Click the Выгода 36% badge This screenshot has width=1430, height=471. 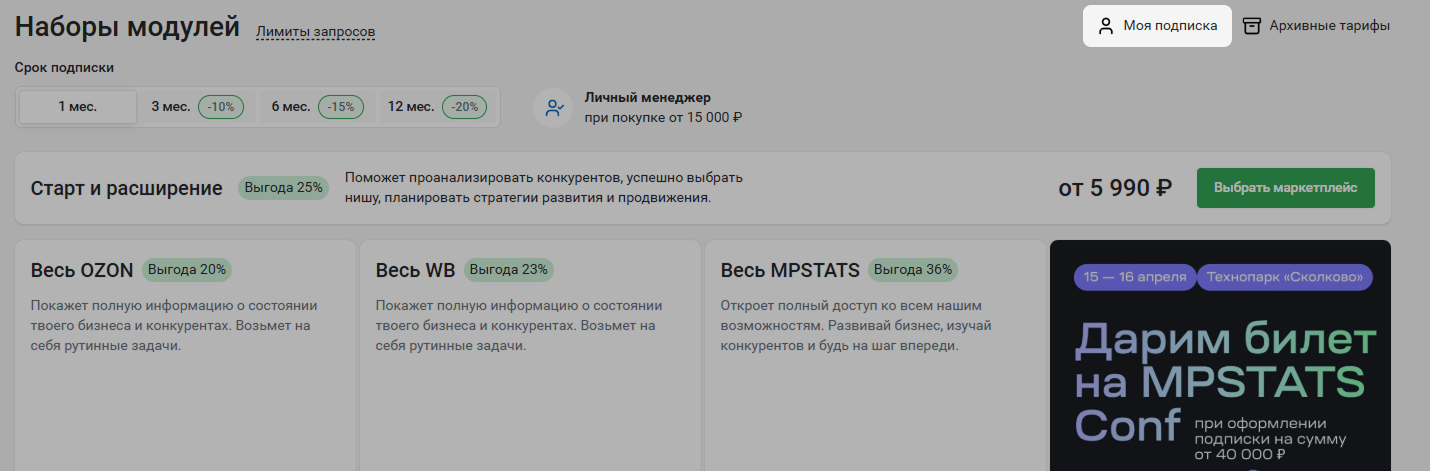coord(913,269)
